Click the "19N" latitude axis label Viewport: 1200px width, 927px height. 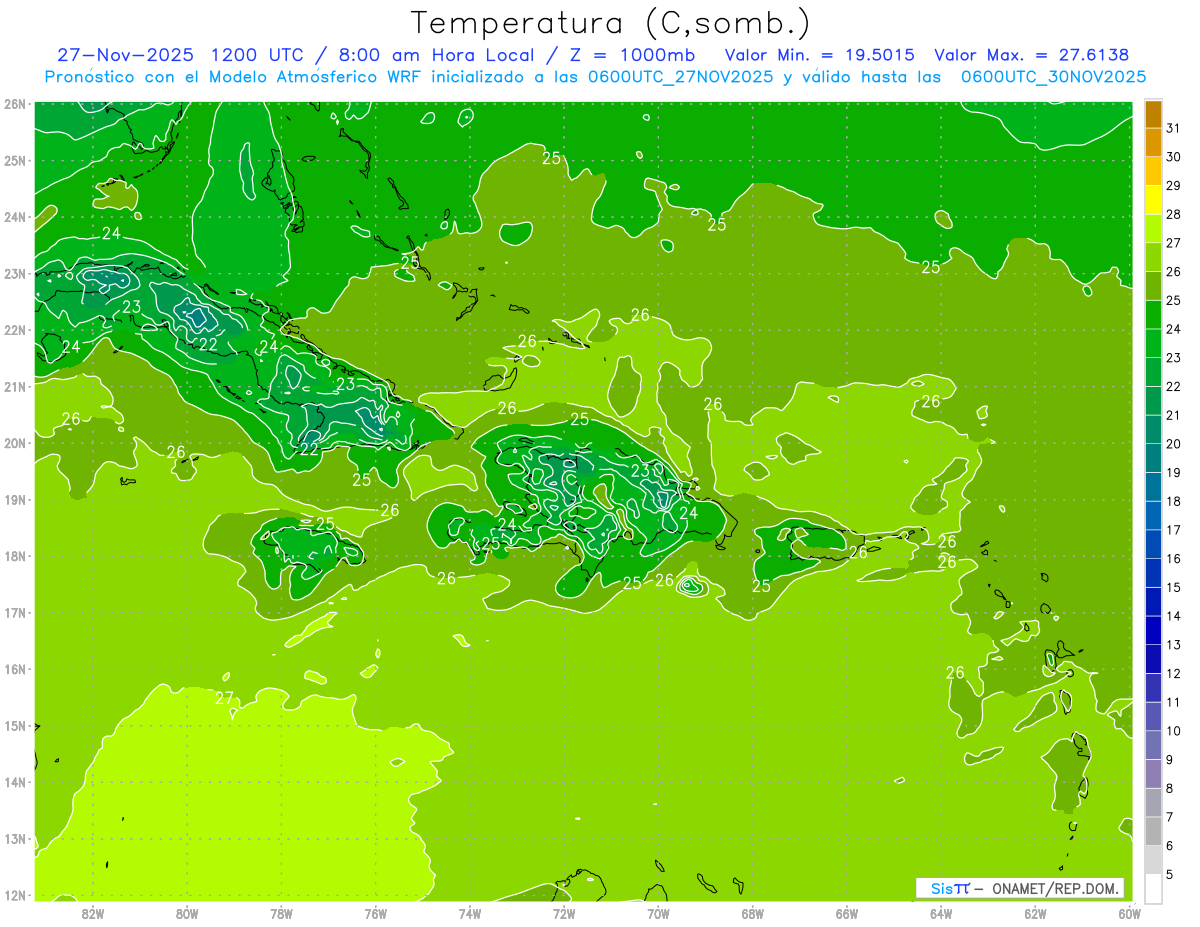coord(14,499)
